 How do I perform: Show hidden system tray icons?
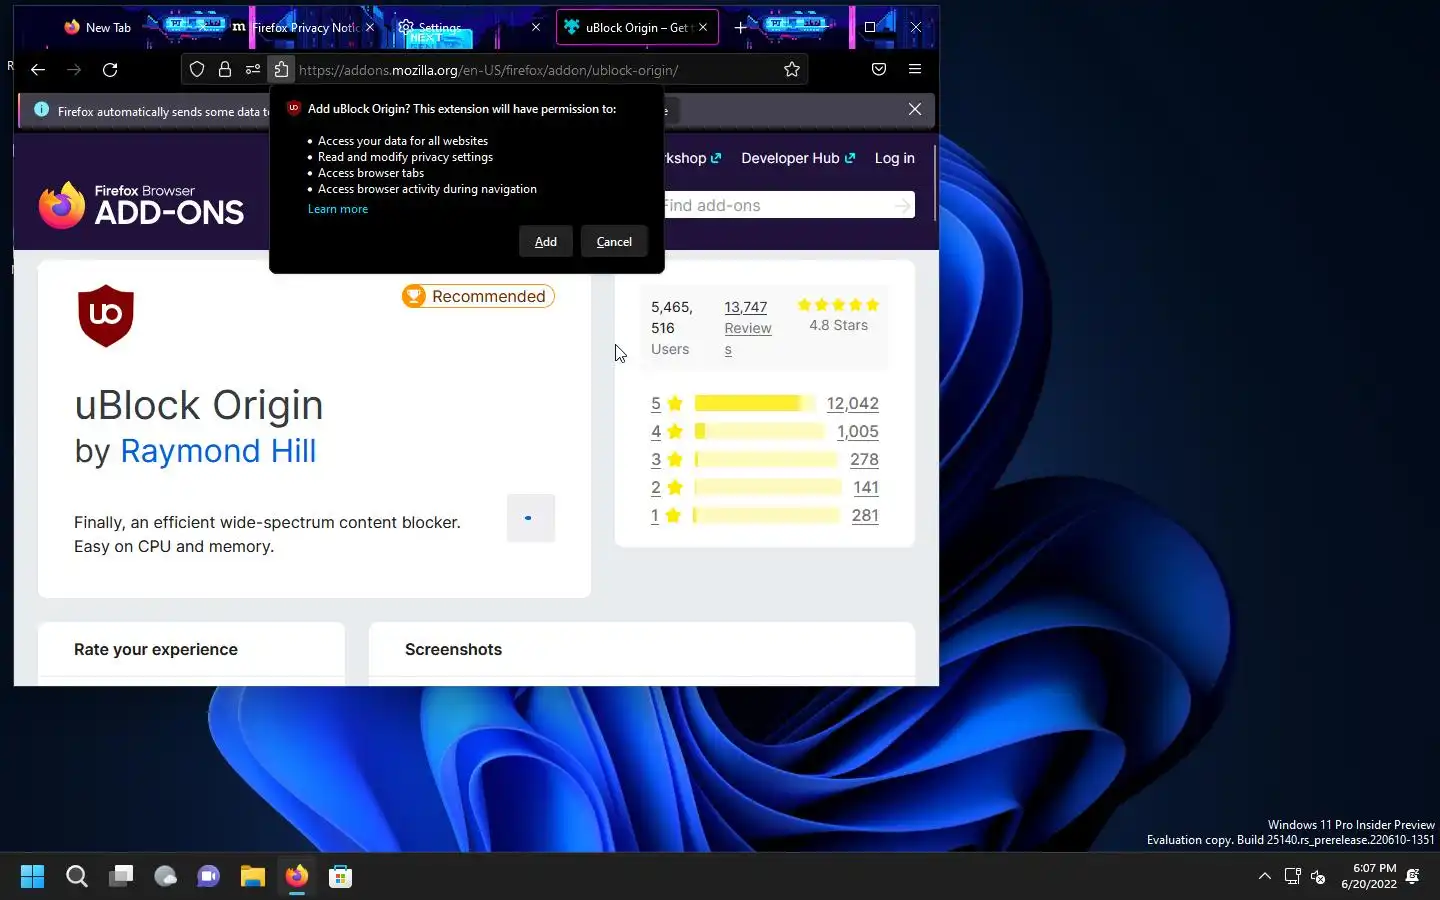1264,876
